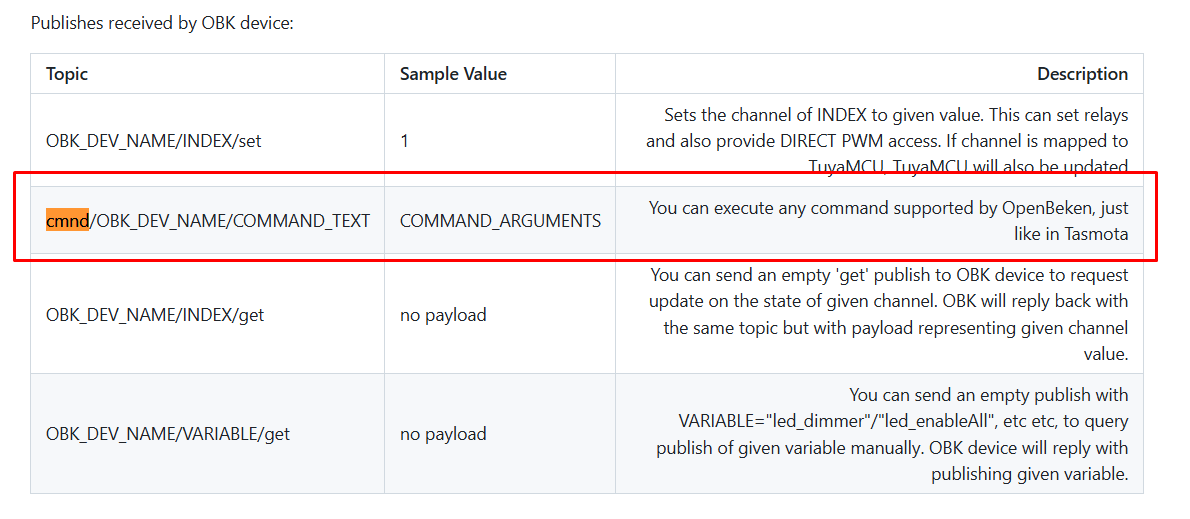Click the "Topic" column header
Viewport: 1190px width, 519px height.
pos(67,74)
